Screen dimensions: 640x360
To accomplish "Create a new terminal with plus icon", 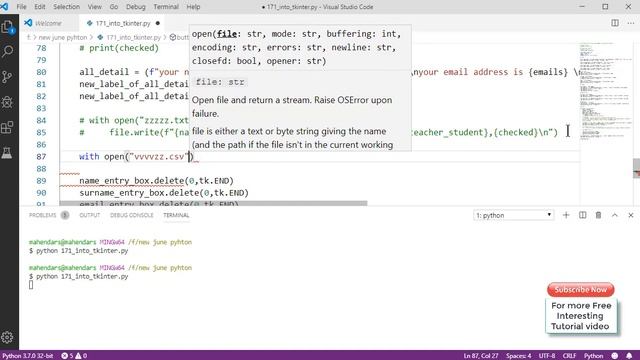I will pyautogui.click(x=566, y=215).
